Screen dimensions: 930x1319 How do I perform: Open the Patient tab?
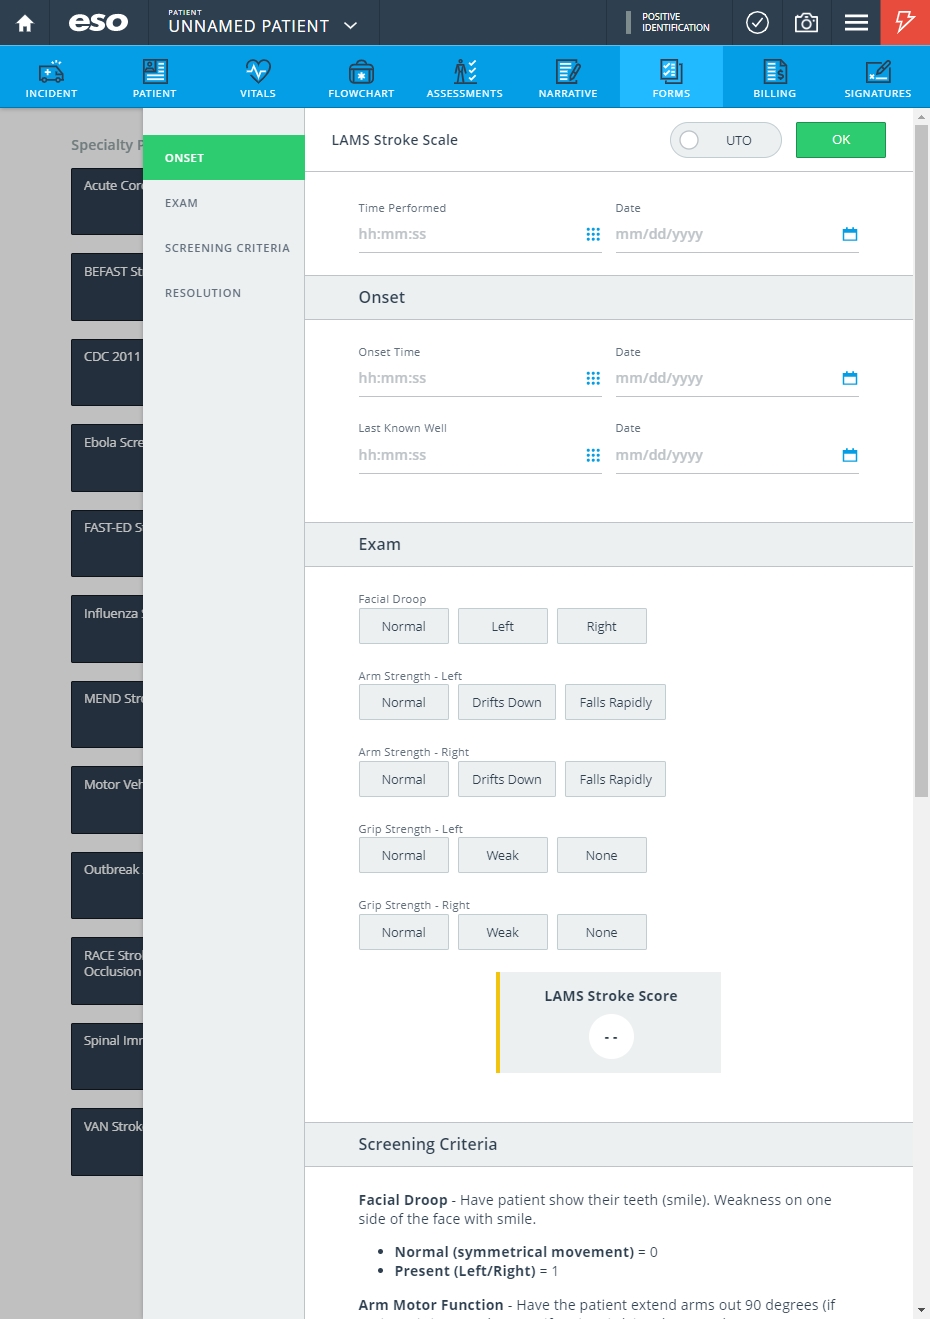[x=155, y=77]
